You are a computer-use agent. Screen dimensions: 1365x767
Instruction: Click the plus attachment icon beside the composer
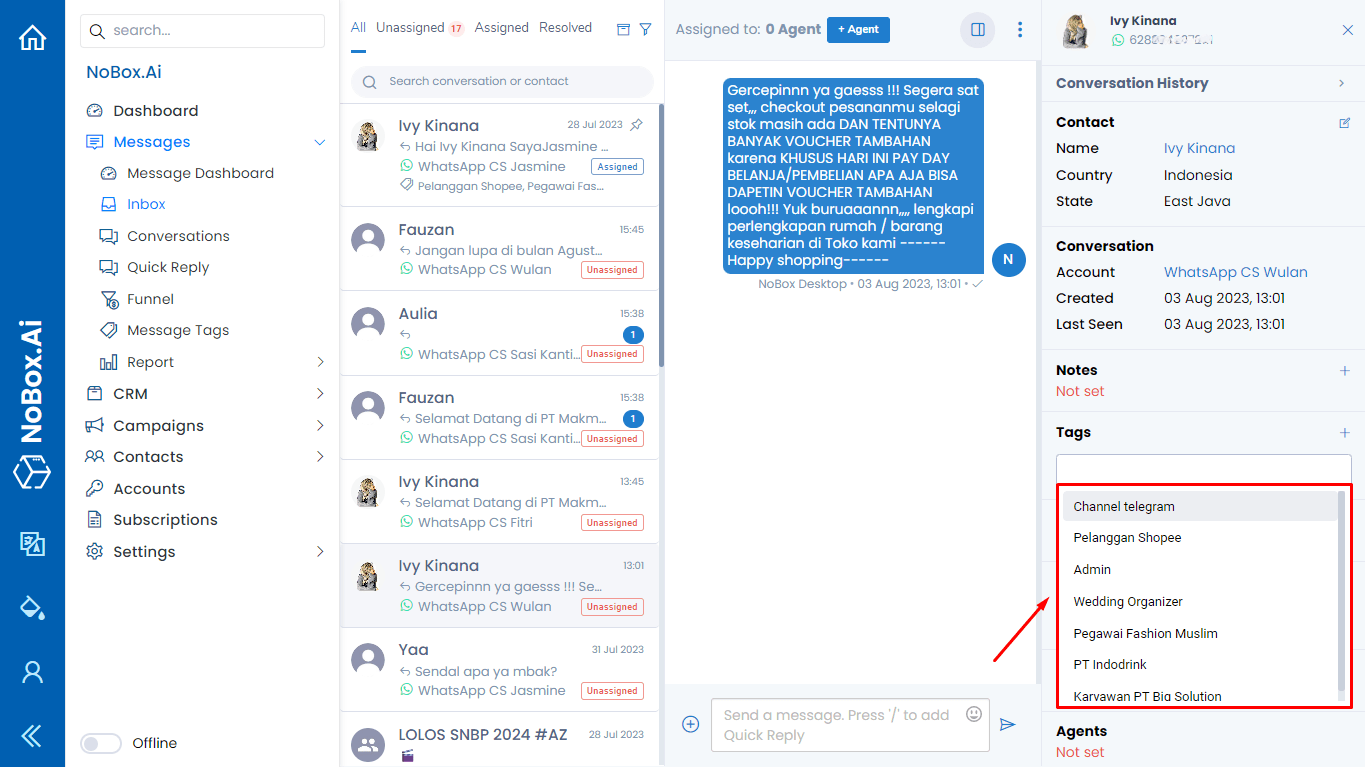click(x=690, y=724)
